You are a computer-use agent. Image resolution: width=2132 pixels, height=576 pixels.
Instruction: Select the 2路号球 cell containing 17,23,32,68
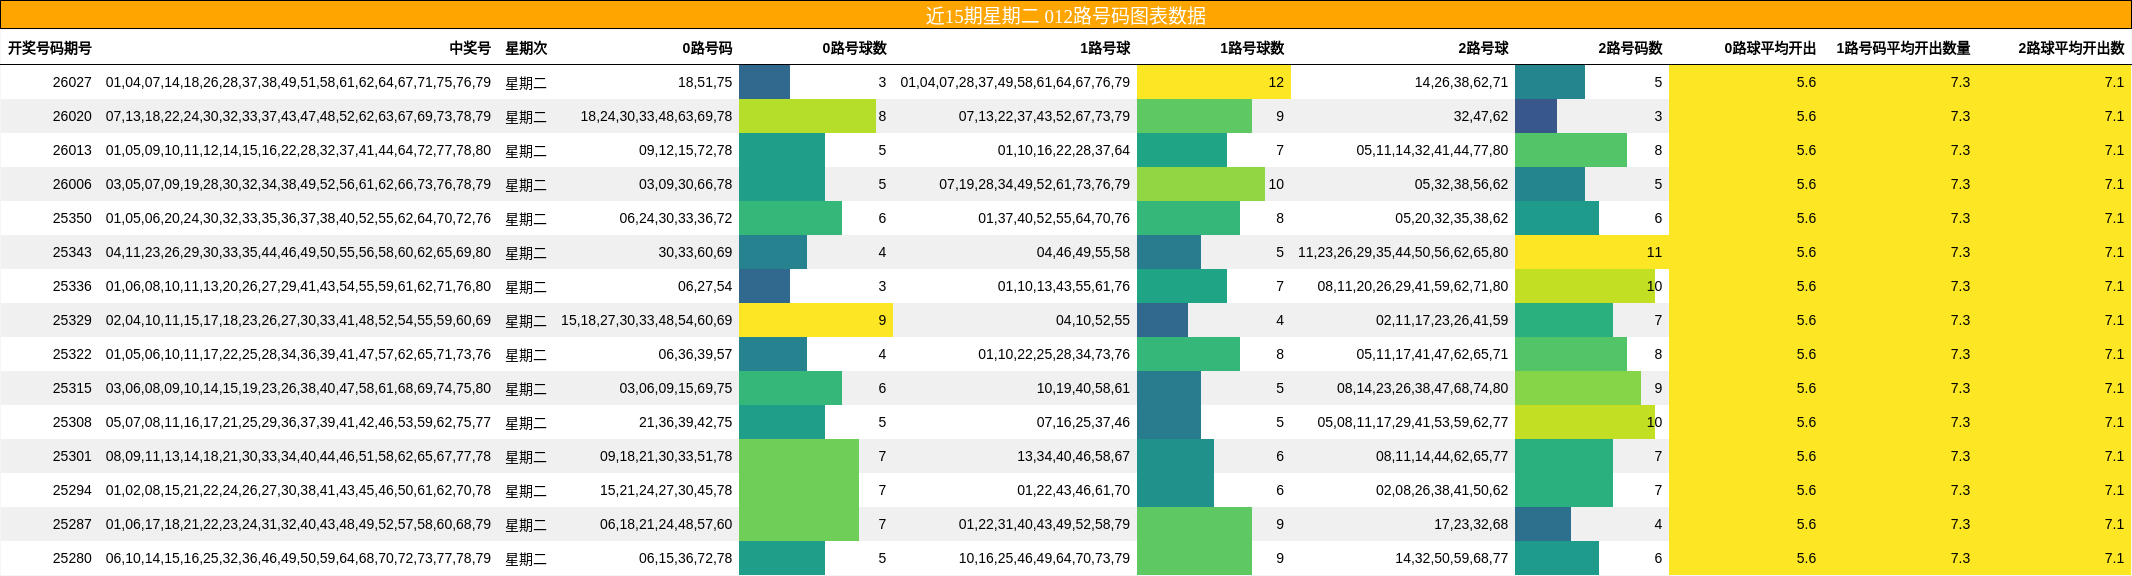(1470, 524)
